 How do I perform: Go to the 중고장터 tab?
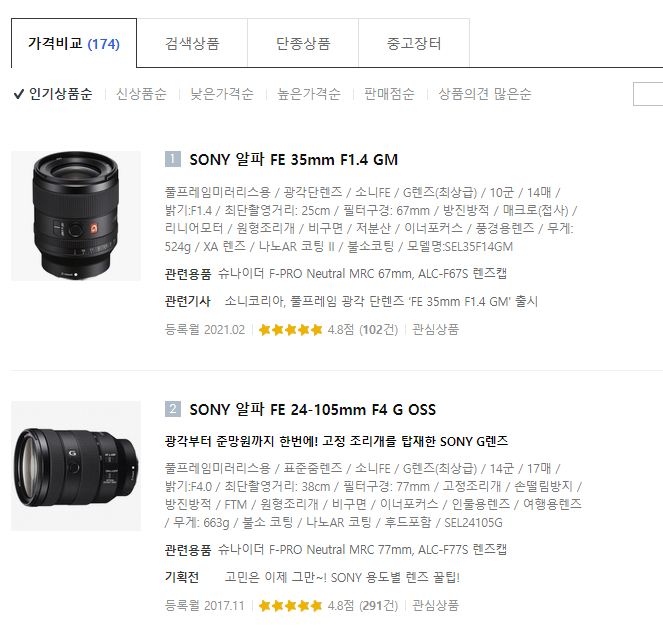(x=414, y=43)
